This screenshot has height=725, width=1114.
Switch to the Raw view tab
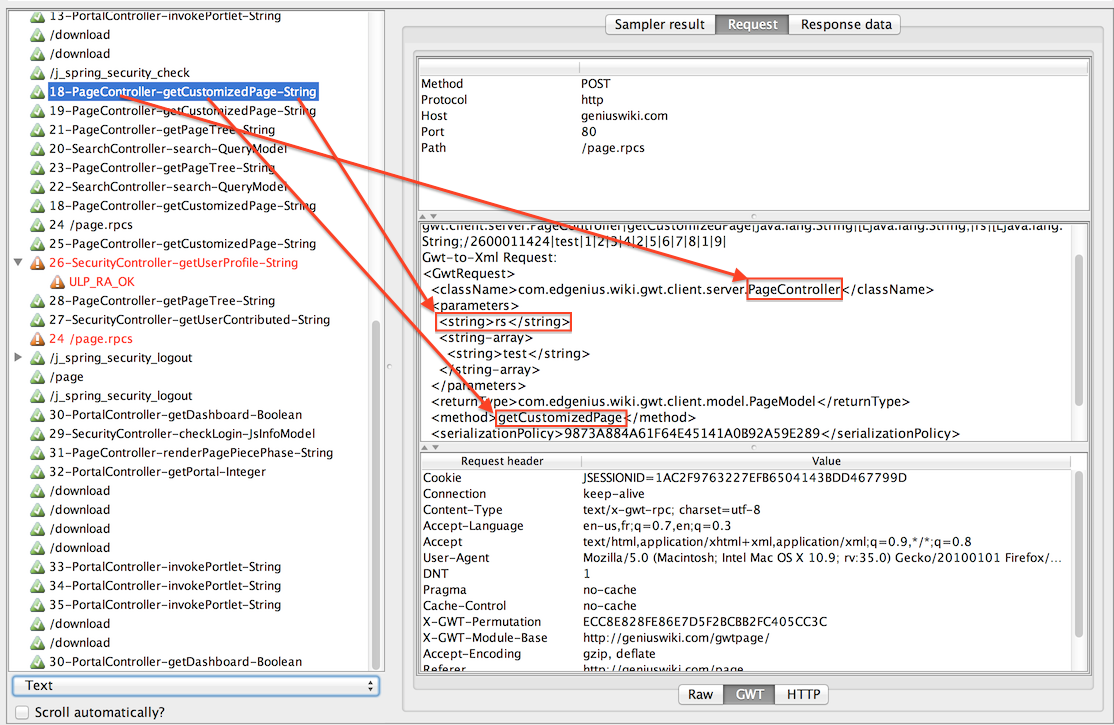(x=700, y=694)
